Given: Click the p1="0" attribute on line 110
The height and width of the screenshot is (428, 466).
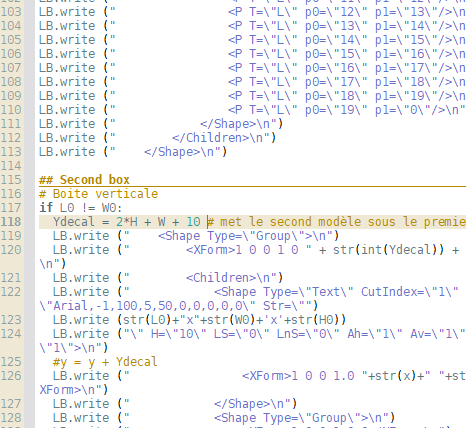Looking at the screenshot, I should click(x=402, y=110).
